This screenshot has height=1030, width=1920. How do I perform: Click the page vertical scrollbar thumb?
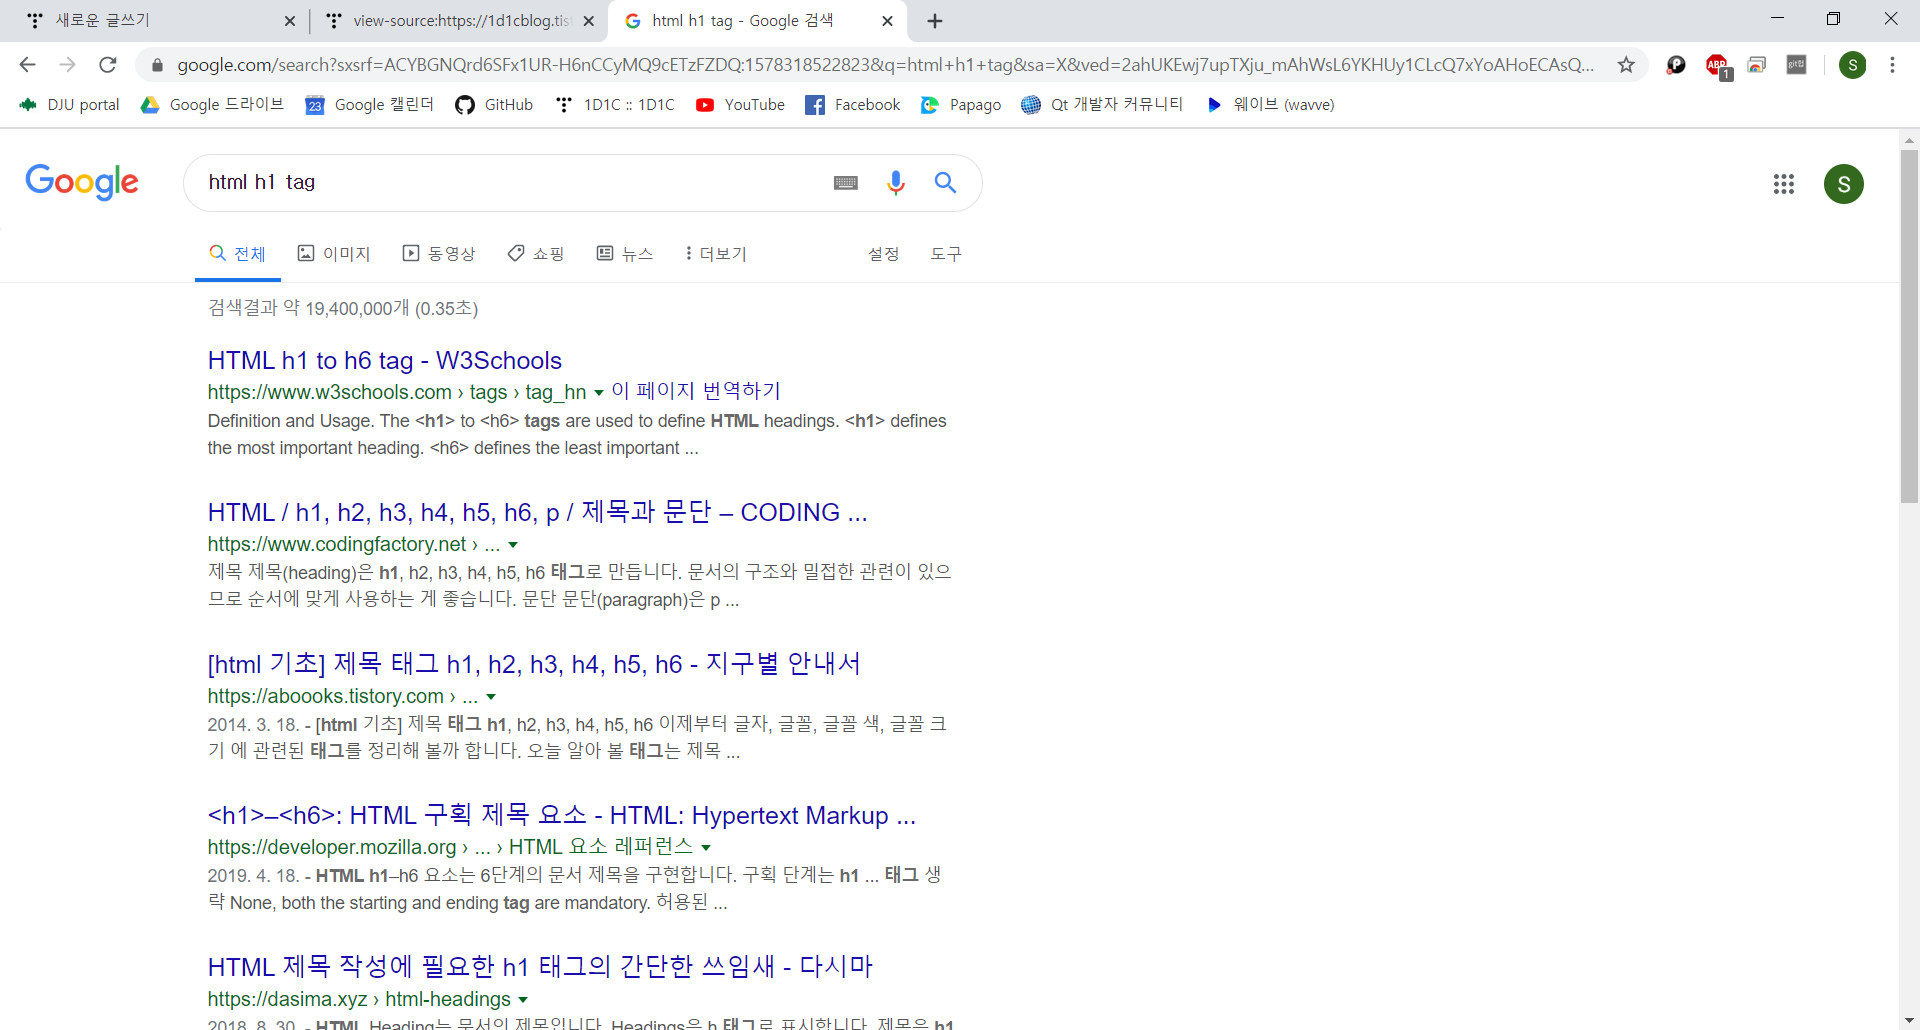[x=1909, y=325]
